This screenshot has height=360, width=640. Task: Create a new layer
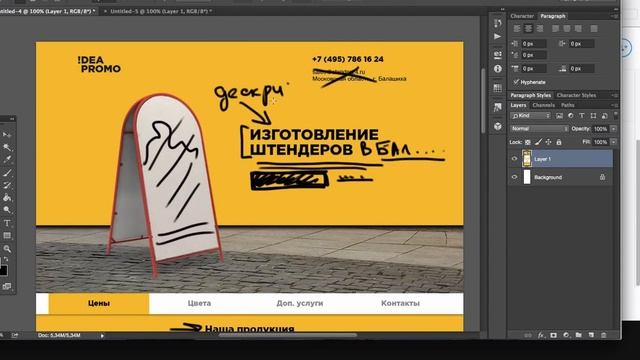coord(591,335)
